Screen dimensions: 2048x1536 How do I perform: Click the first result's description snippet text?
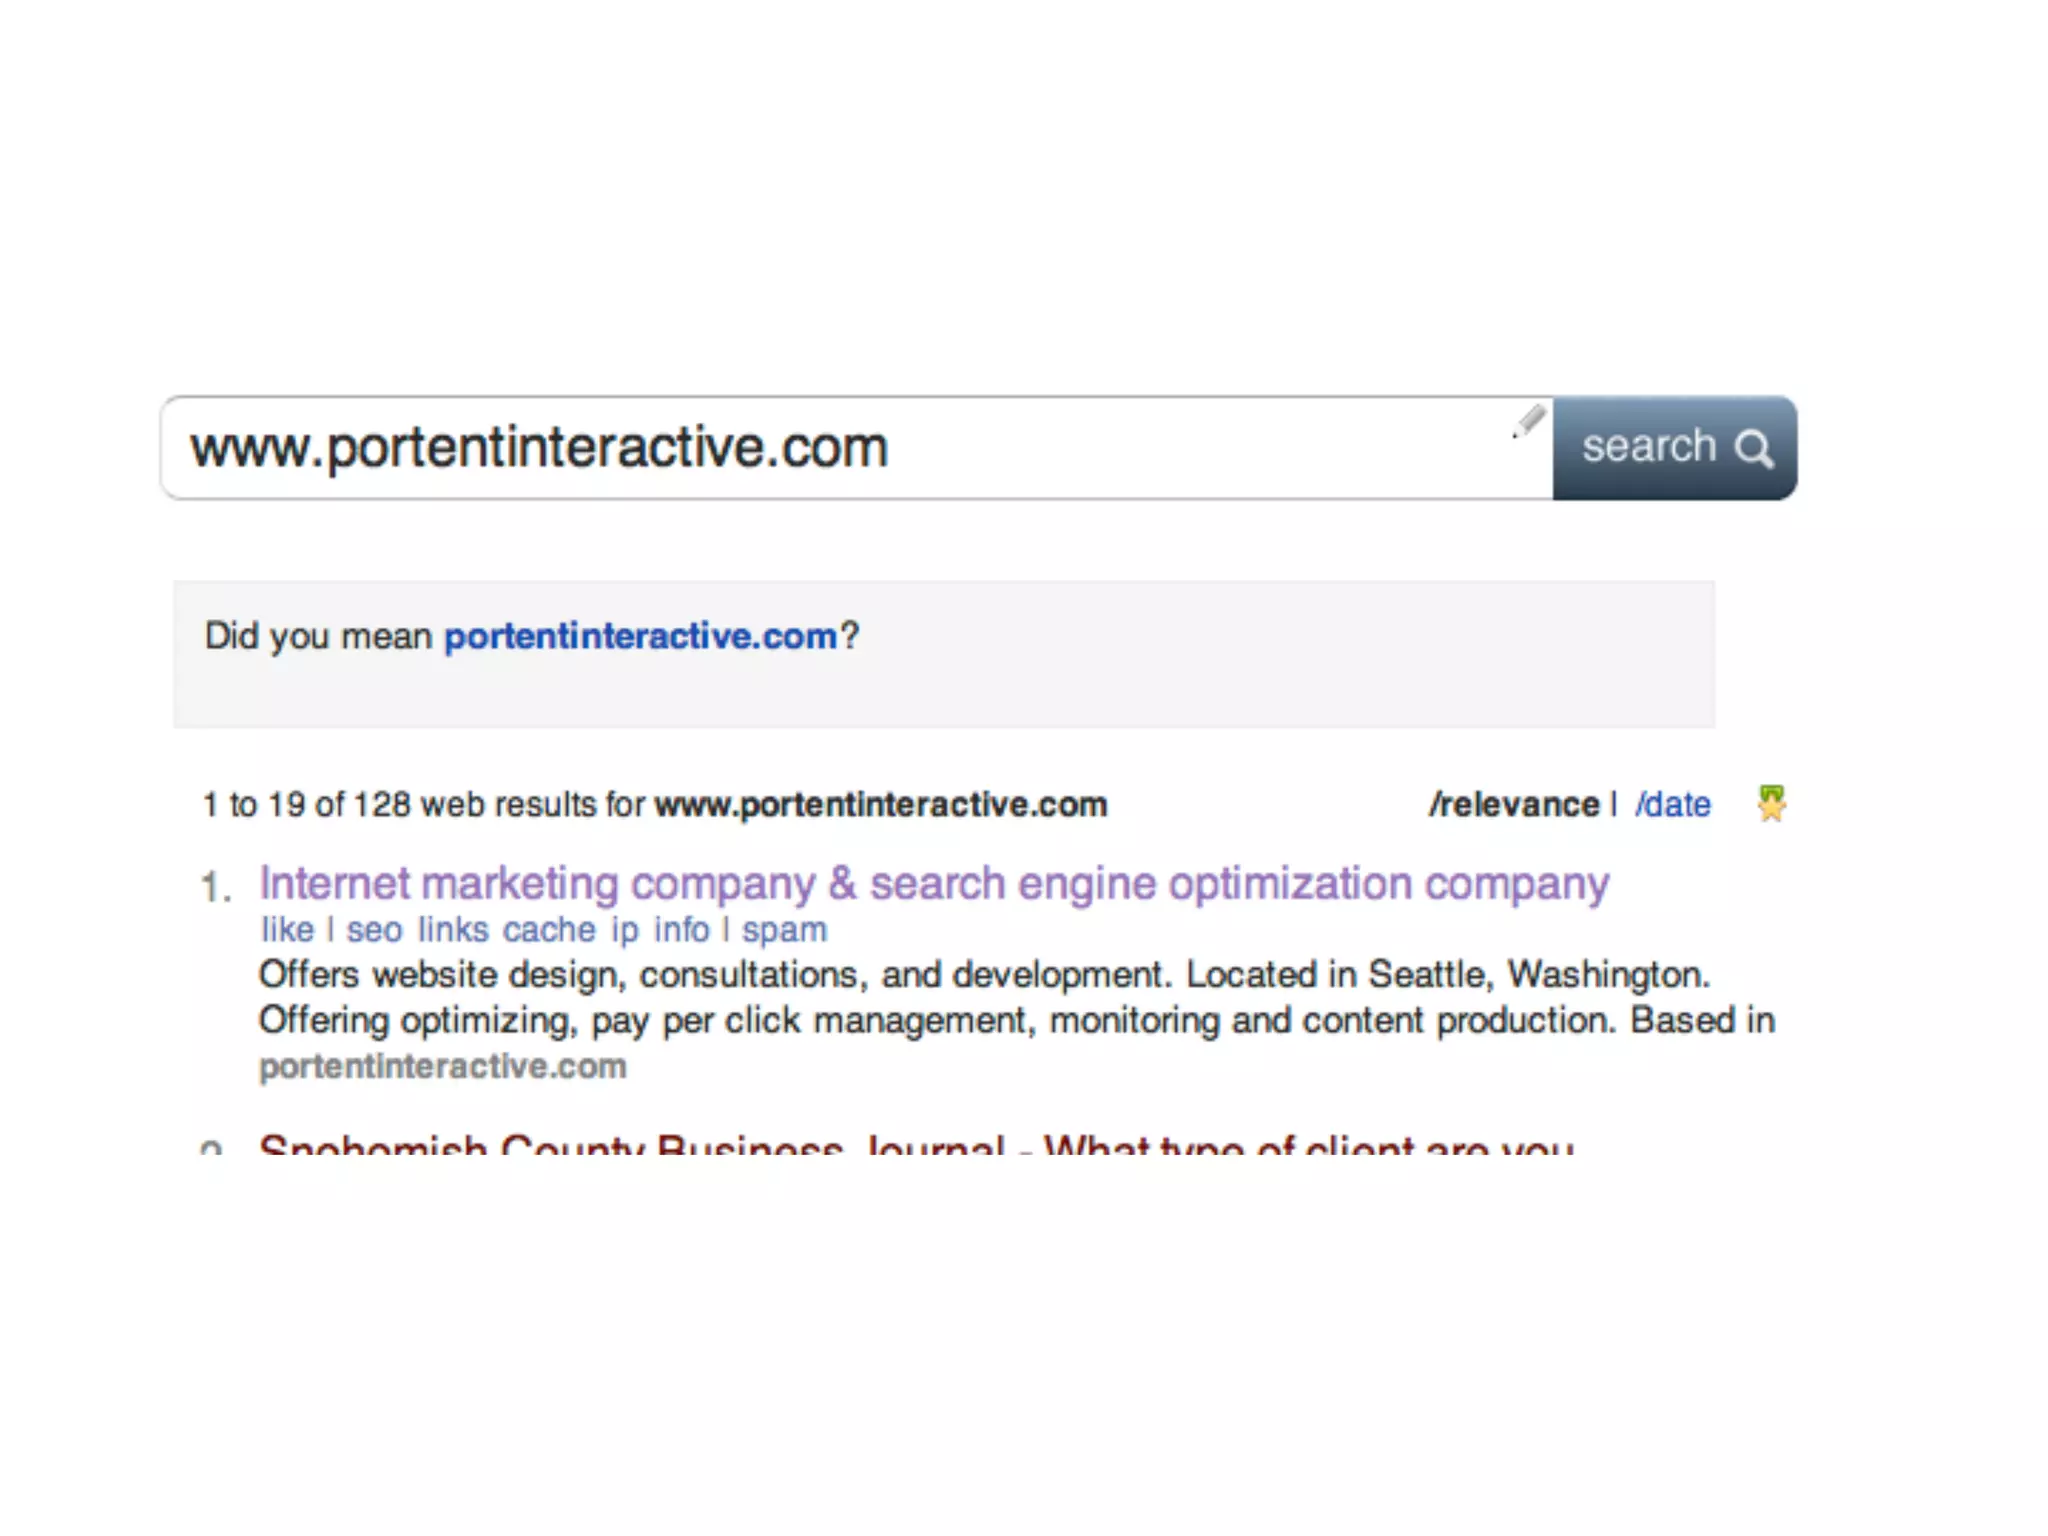[x=1017, y=997]
